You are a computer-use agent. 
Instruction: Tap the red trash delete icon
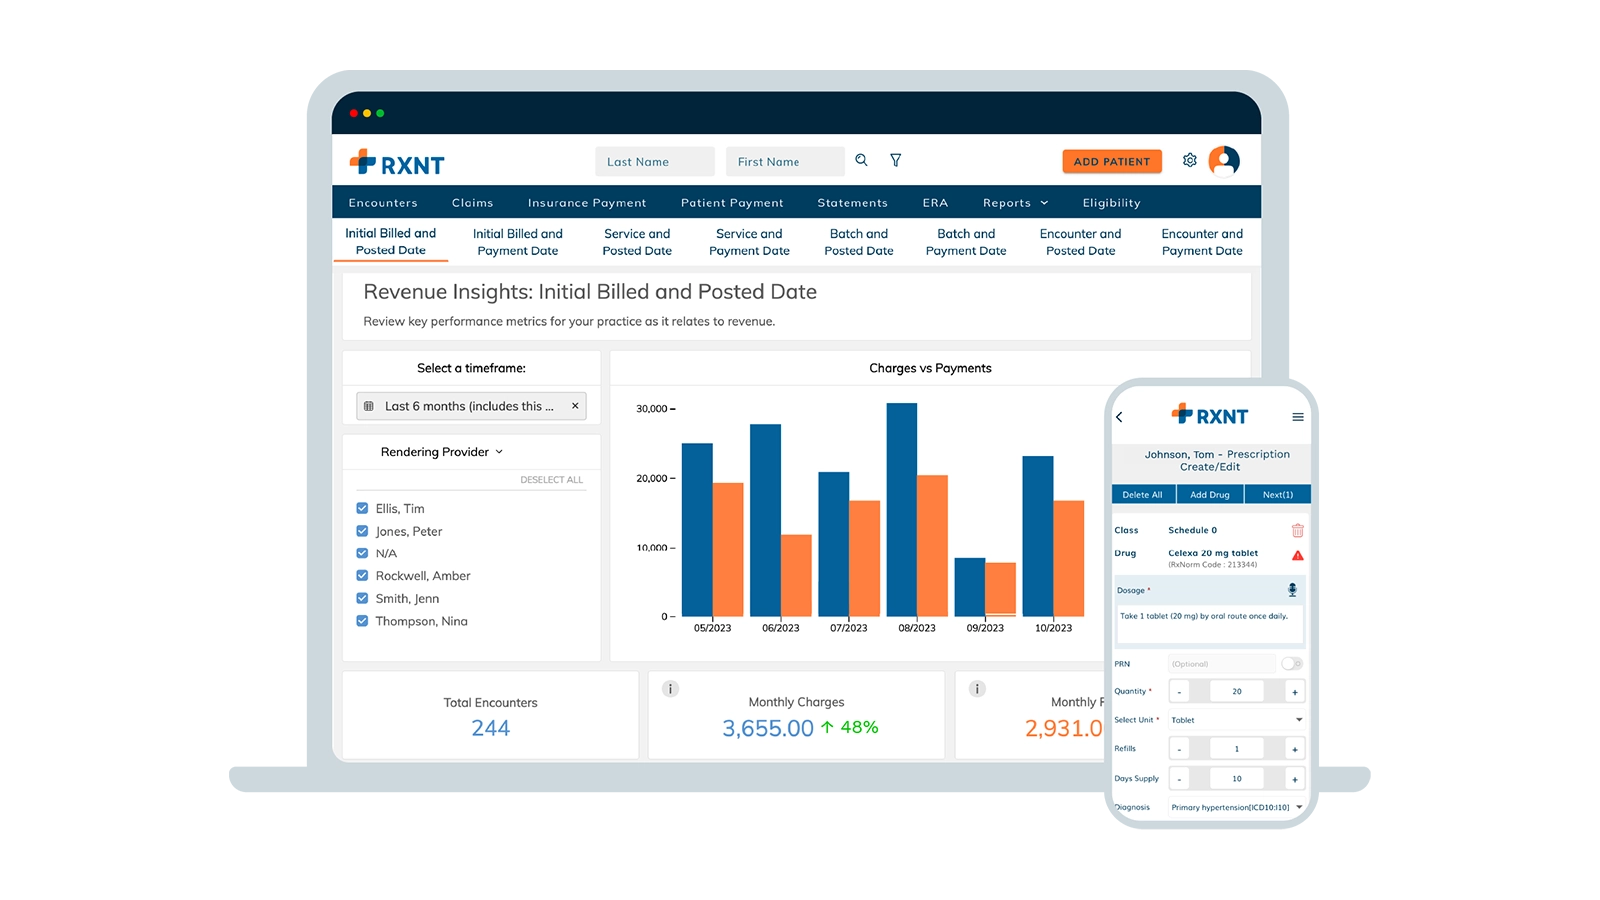click(1298, 530)
